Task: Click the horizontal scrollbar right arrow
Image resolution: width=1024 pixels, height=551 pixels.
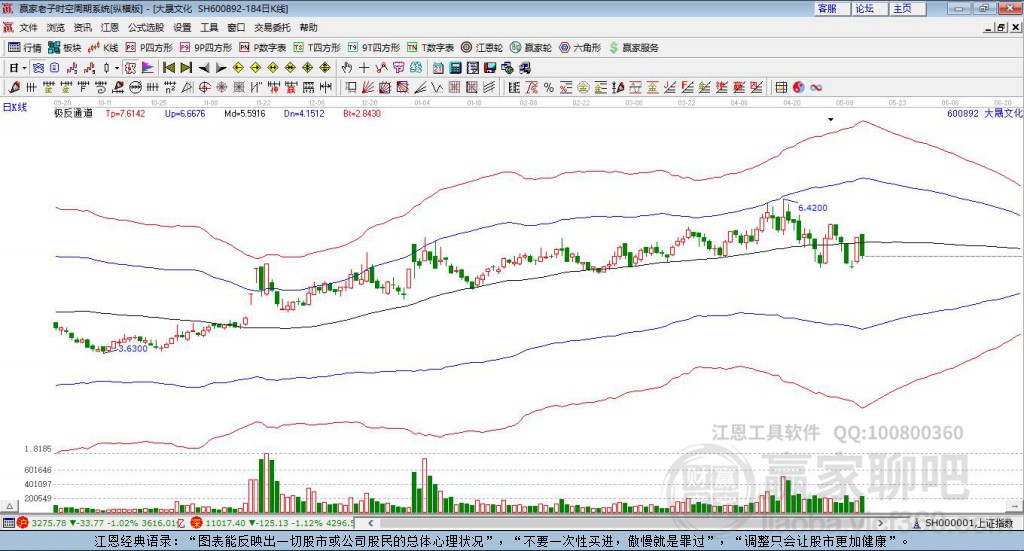Action: [x=880, y=523]
